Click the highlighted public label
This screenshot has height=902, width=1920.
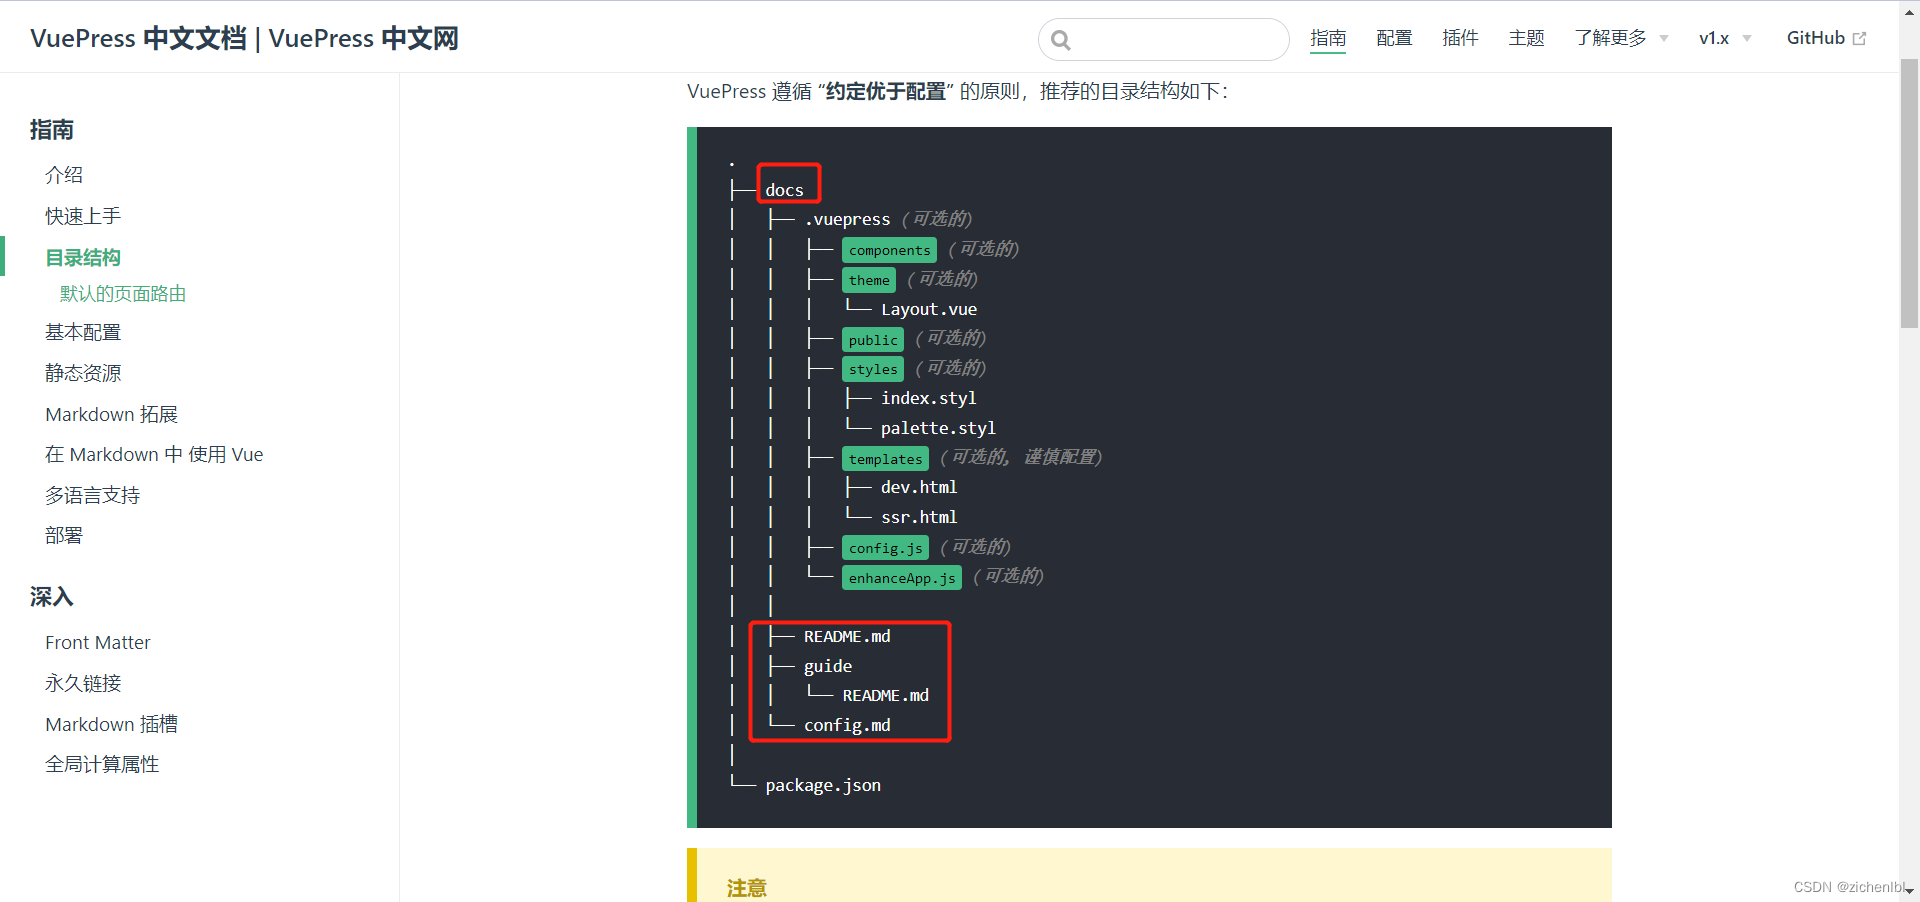point(873,340)
